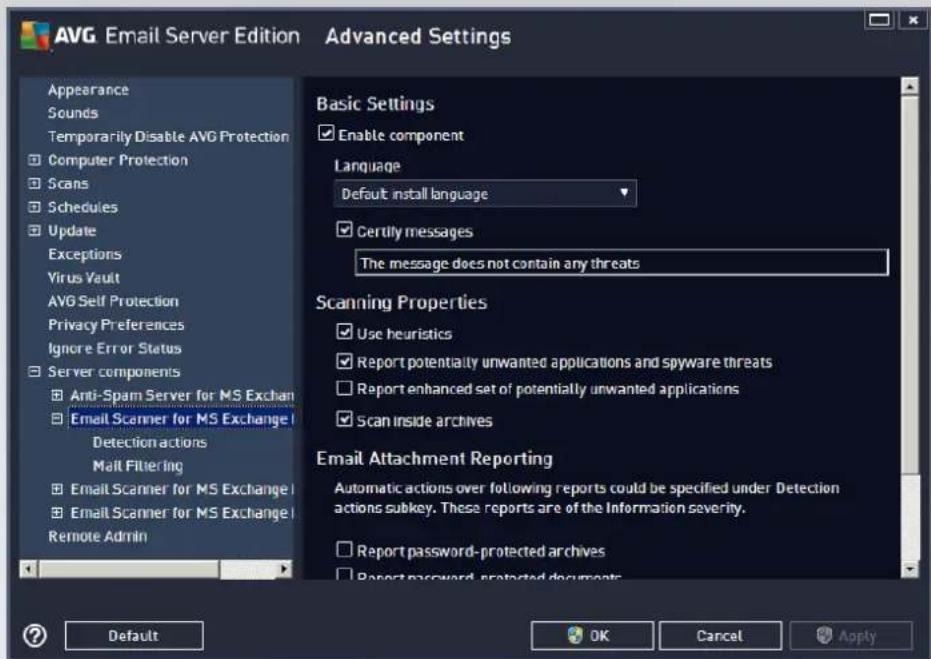Click the tree horizontal scrollbar left arrow
Viewport: 931px width, 659px height.
28,569
